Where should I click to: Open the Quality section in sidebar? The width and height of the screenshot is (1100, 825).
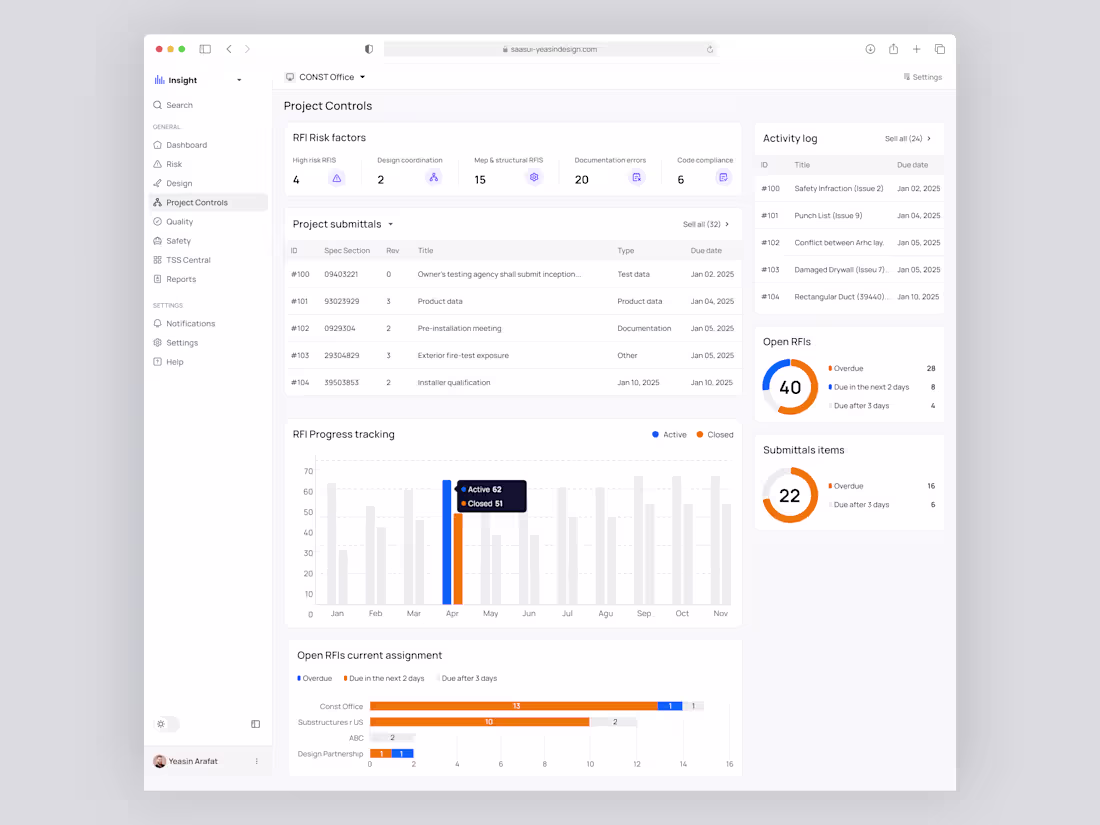[178, 221]
